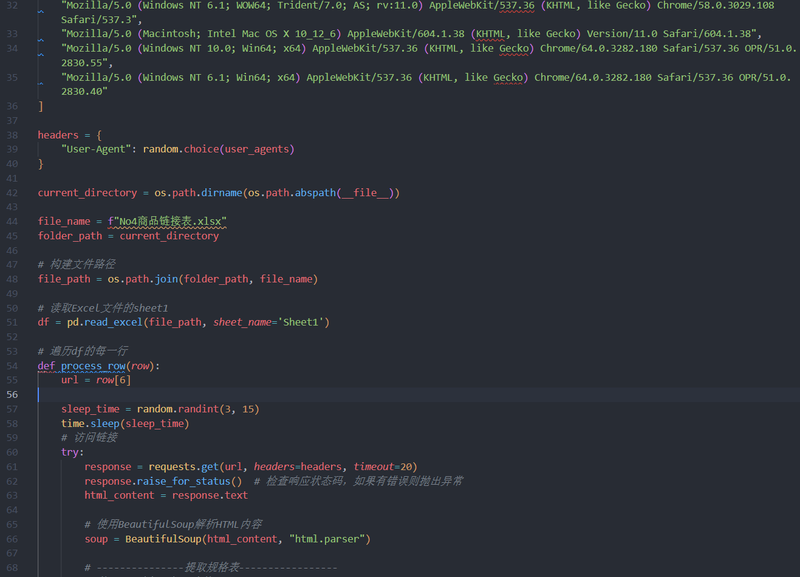Click the comment '# 遍历df的每一行'
Image resolution: width=800 pixels, height=577 pixels.
[x=83, y=351]
